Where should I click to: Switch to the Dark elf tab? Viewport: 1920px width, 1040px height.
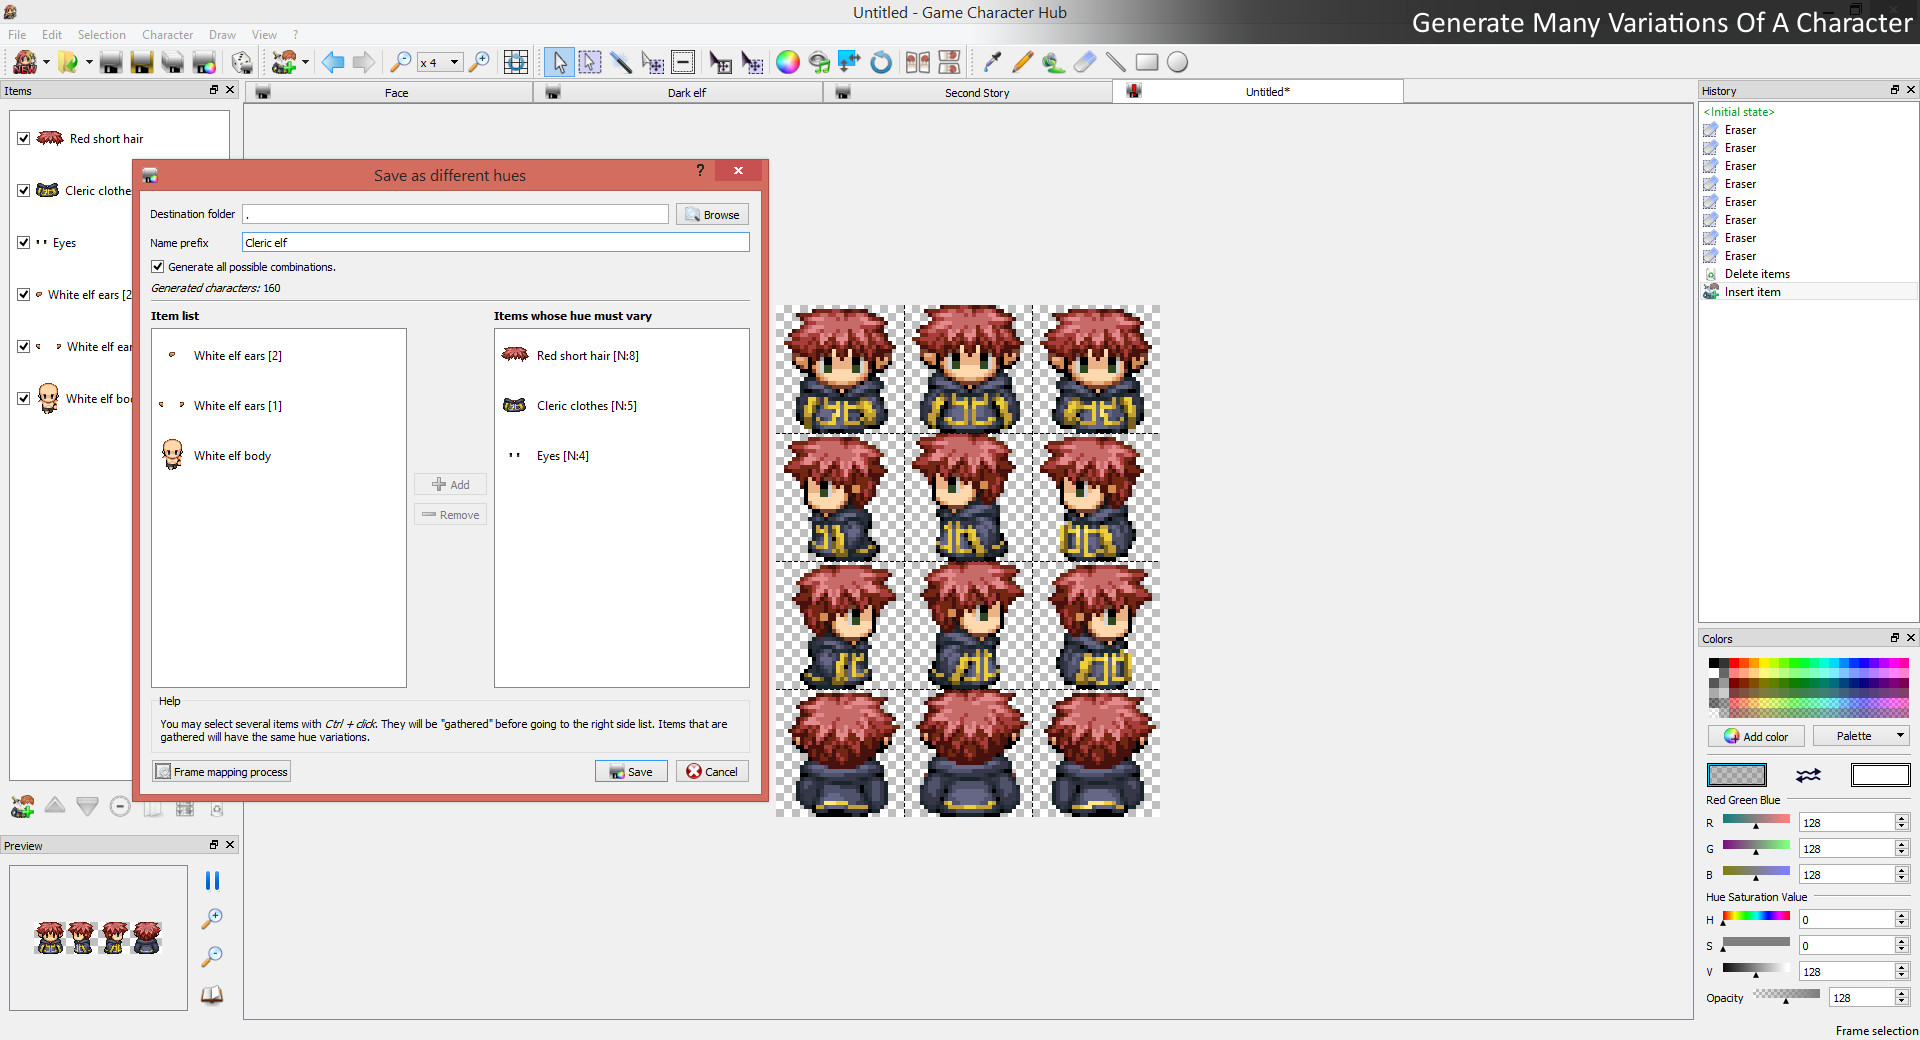686,92
